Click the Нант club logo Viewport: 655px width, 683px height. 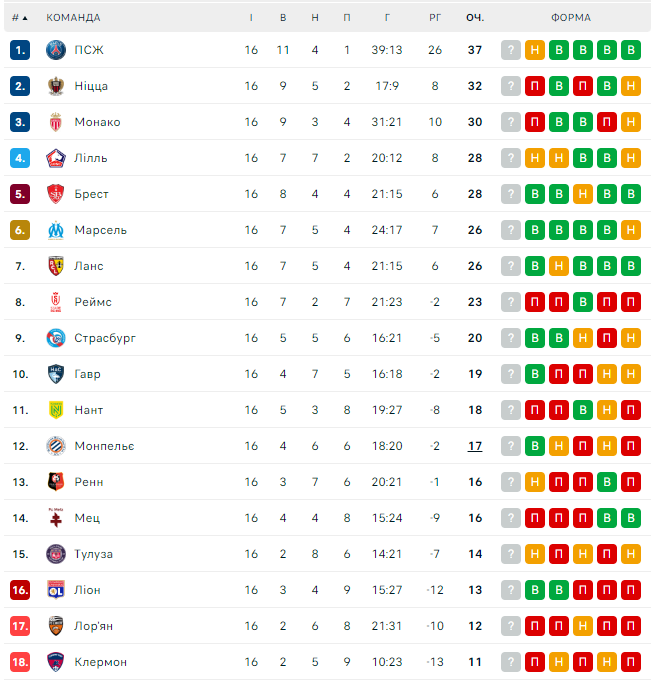coord(56,410)
